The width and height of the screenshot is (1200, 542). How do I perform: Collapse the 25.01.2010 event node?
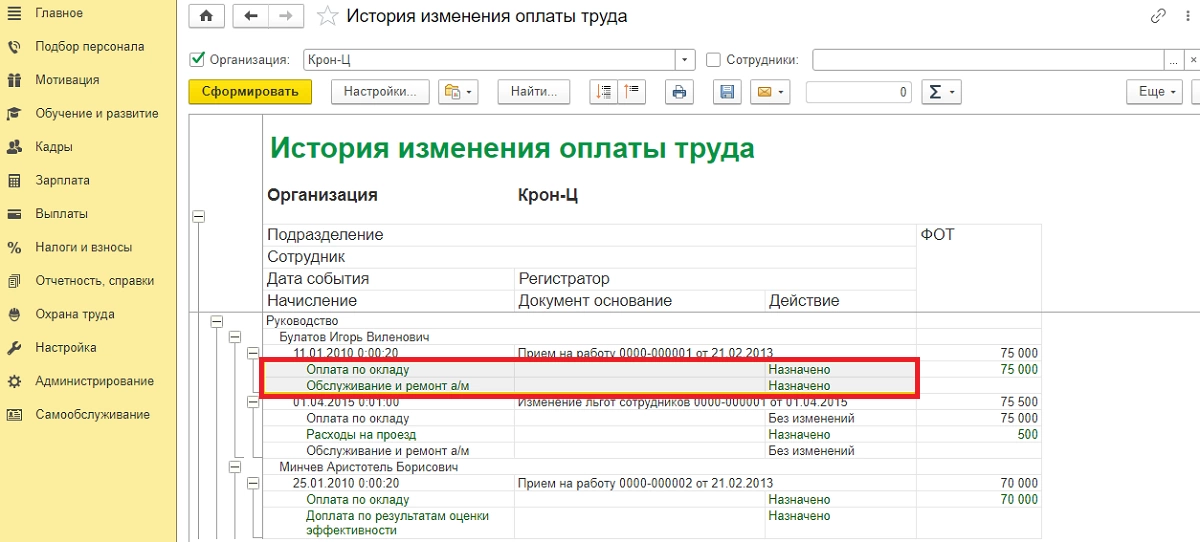(x=253, y=483)
